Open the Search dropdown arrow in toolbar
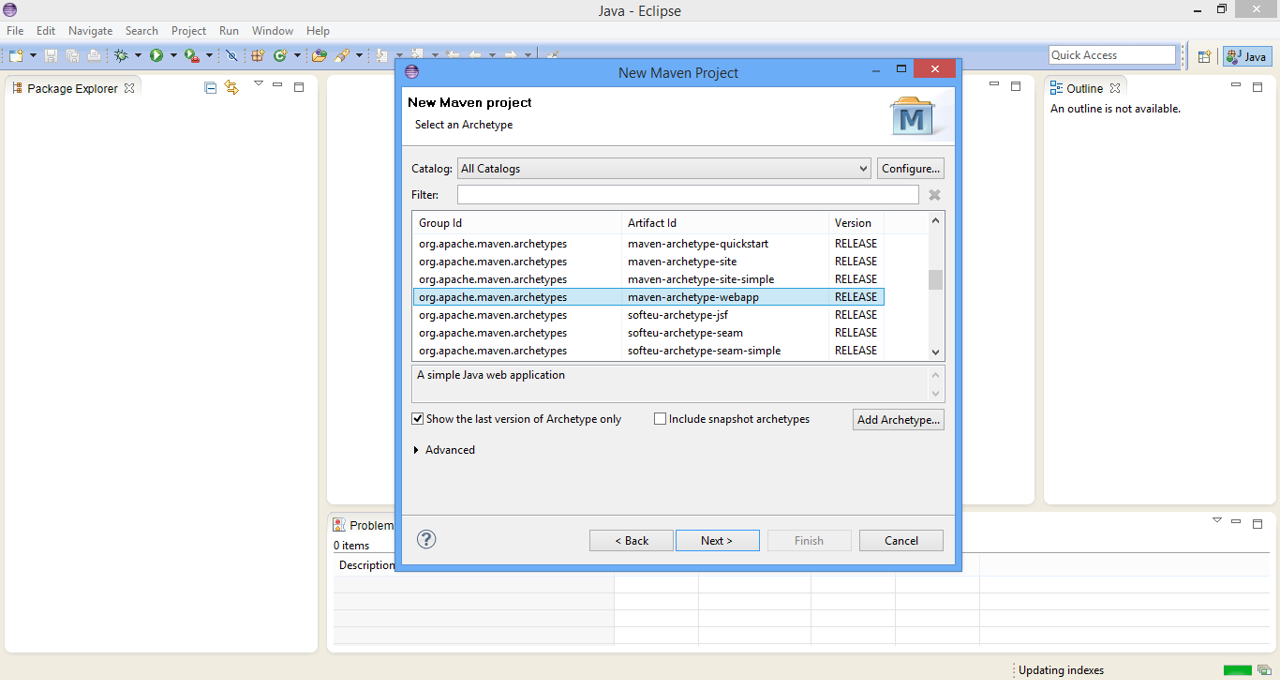This screenshot has height=680, width=1280. (359, 56)
